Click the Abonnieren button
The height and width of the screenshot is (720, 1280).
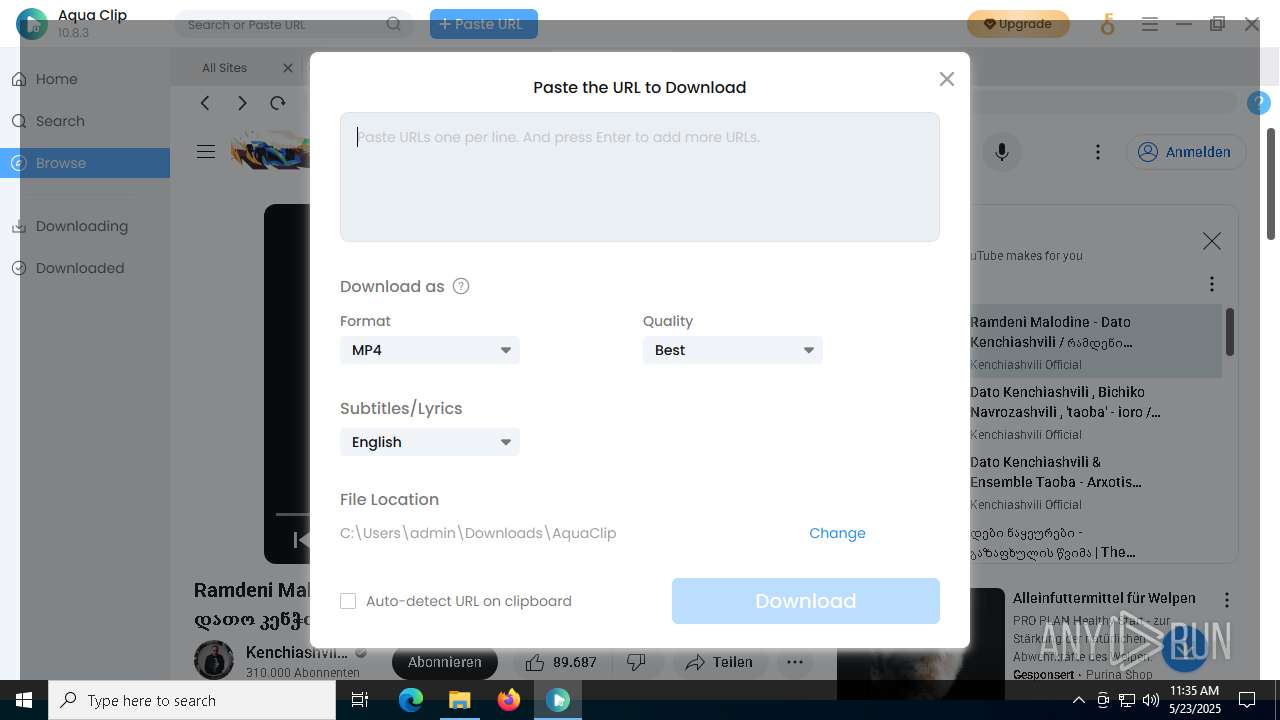pyautogui.click(x=445, y=662)
